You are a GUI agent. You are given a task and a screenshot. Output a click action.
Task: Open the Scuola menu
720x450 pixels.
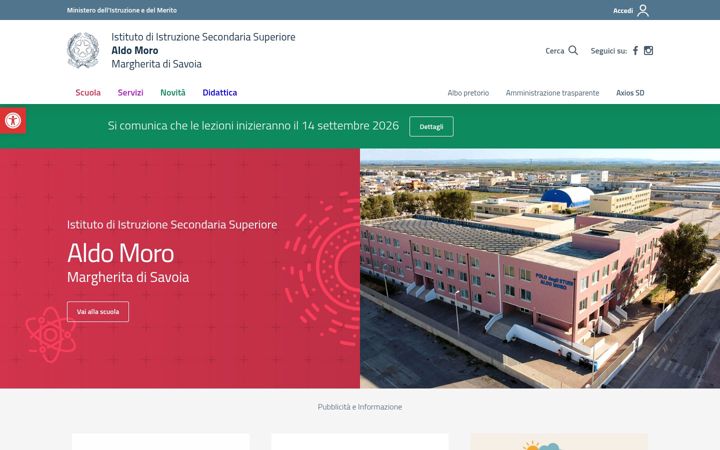coord(88,92)
